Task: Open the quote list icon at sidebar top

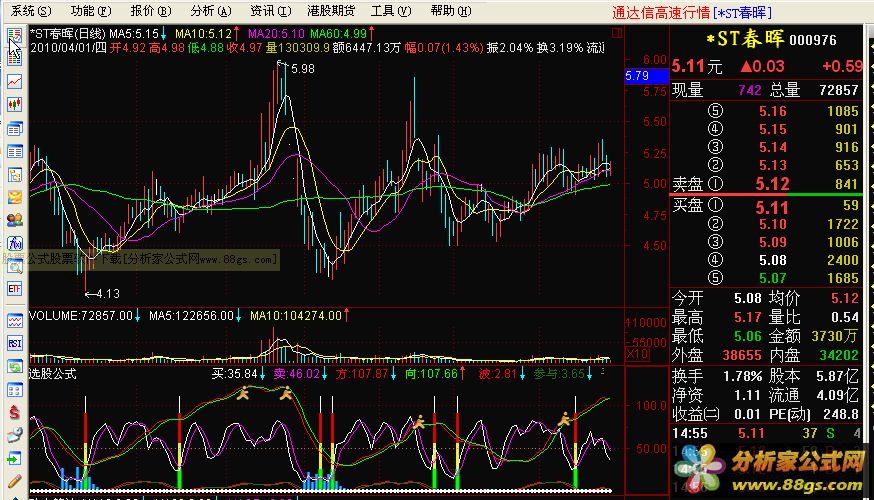Action: 14,36
